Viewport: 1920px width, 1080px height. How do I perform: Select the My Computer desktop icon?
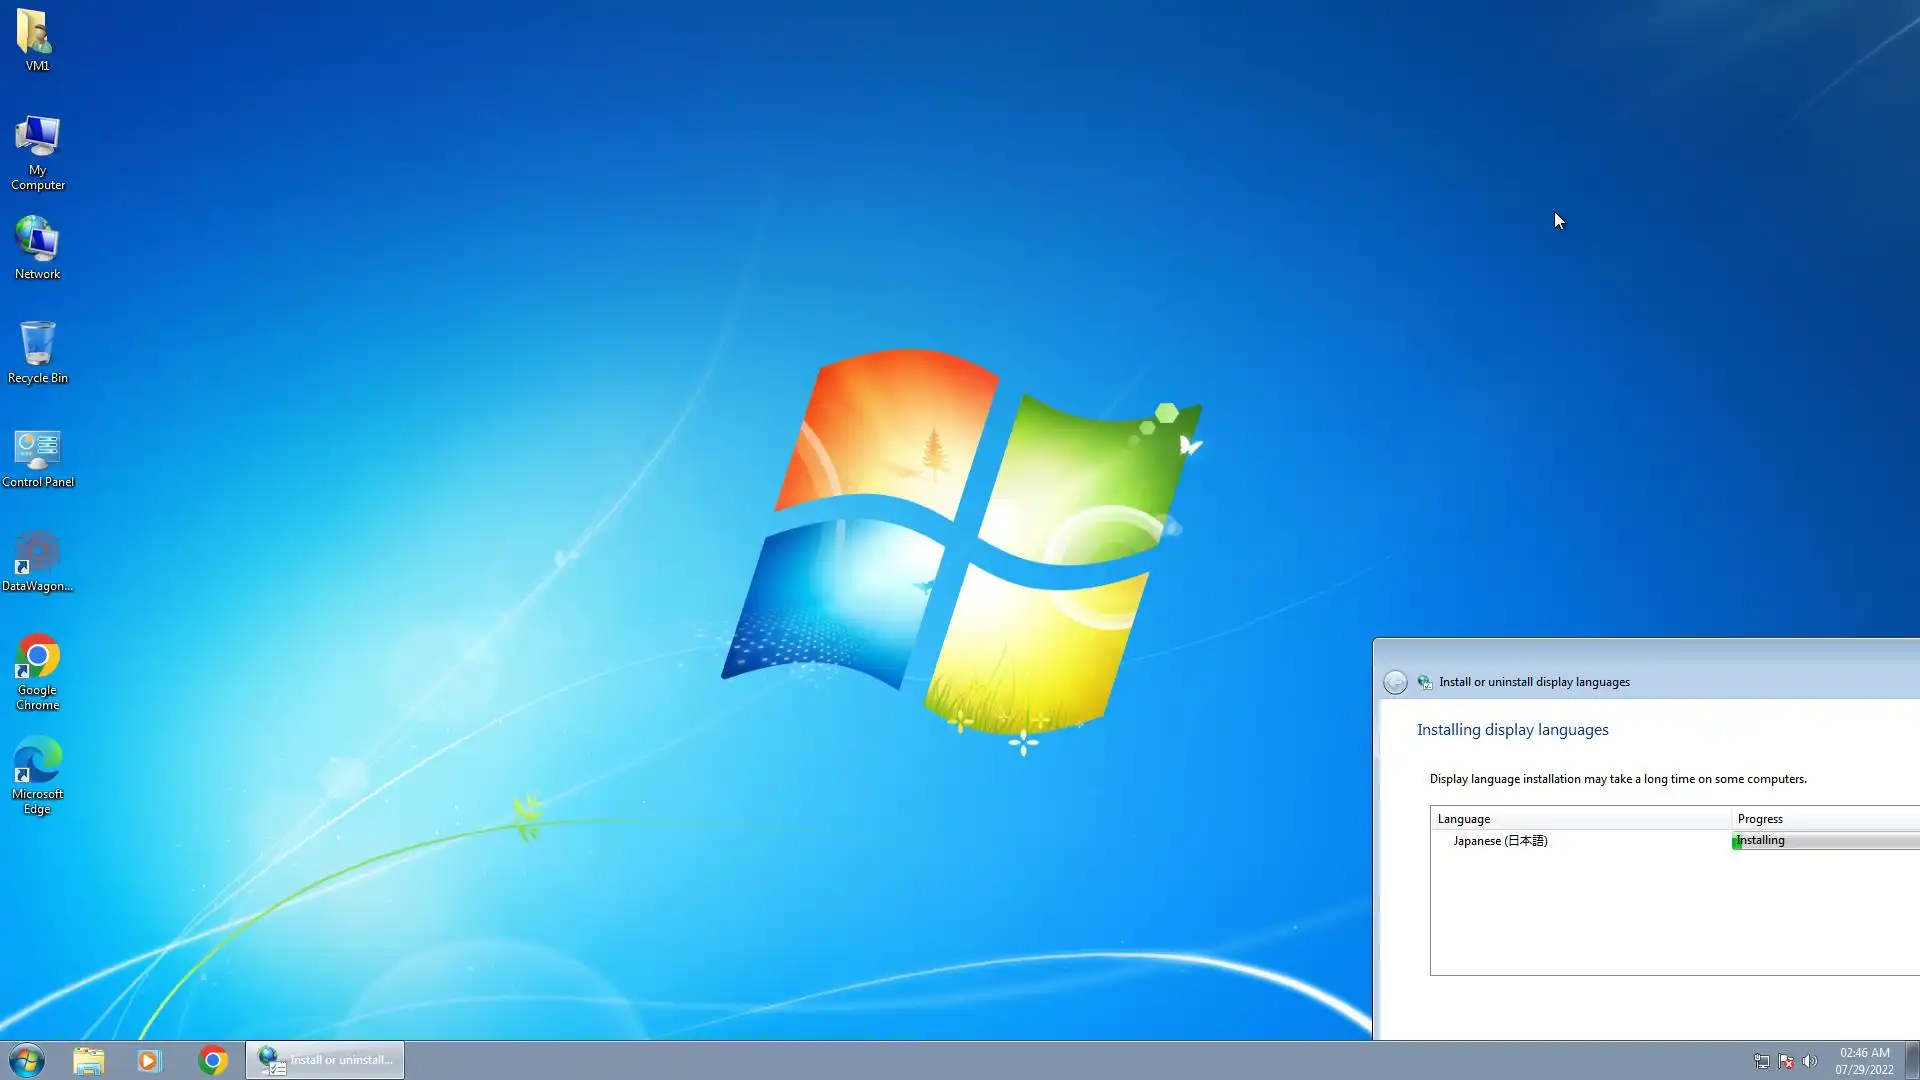pos(37,150)
